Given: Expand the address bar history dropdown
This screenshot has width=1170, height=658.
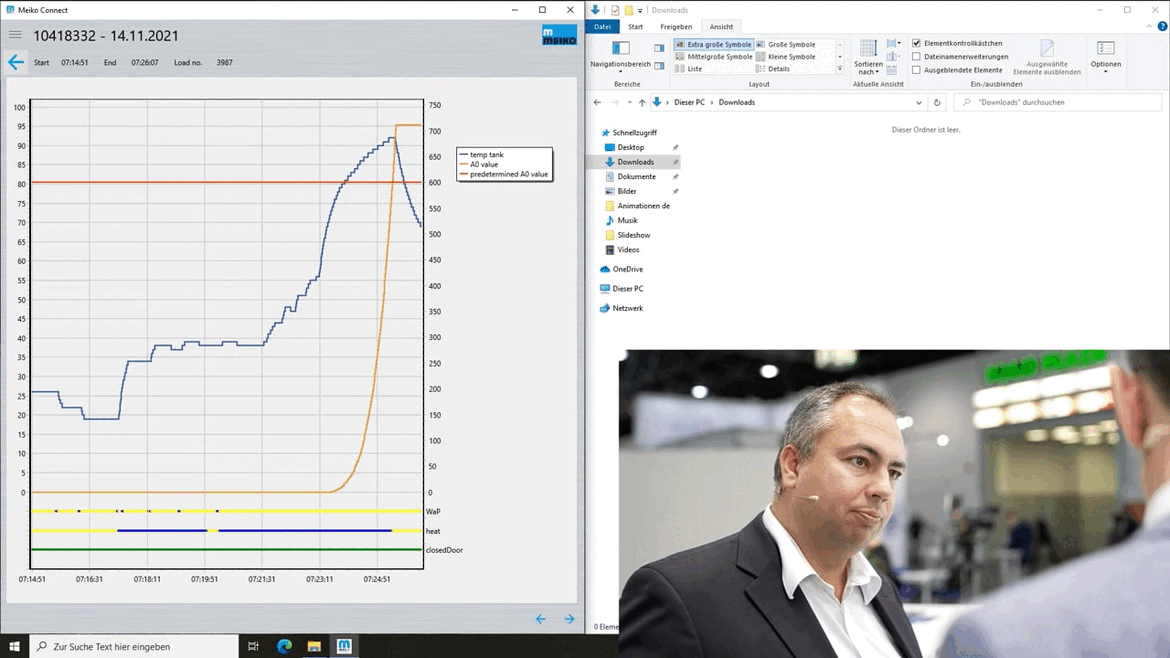Looking at the screenshot, I should [918, 102].
